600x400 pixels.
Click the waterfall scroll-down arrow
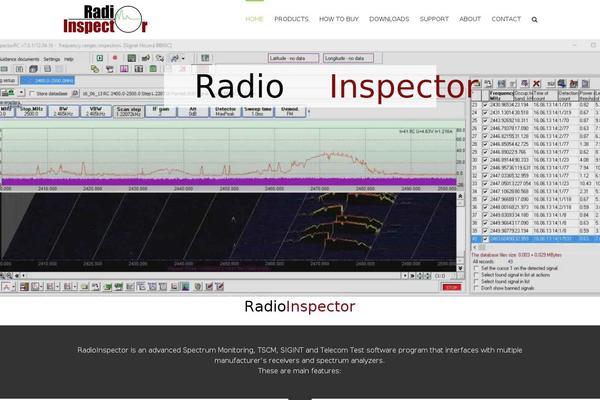(460, 268)
